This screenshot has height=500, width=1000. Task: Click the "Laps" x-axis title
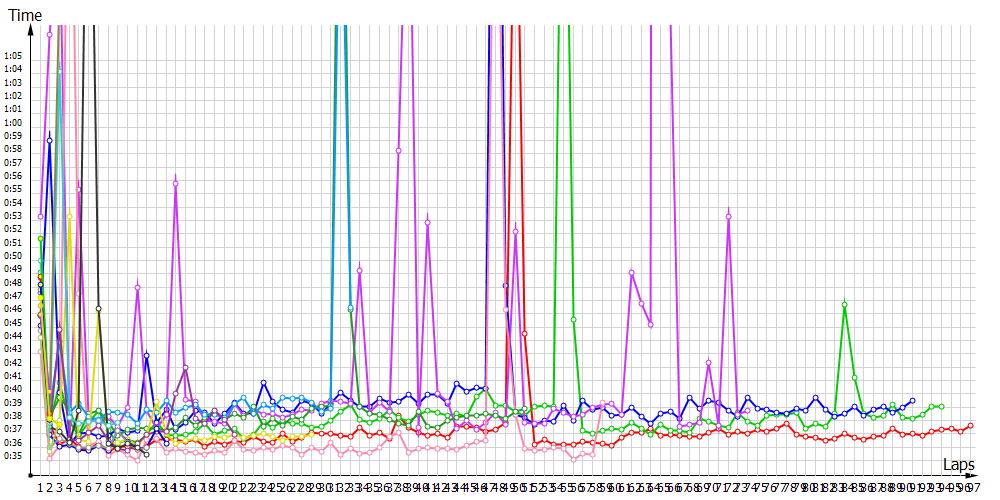(958, 465)
